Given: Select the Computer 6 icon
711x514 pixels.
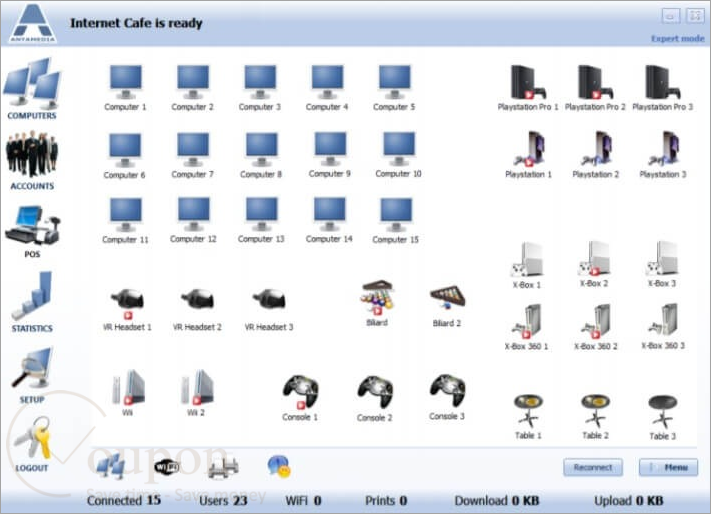Looking at the screenshot, I should tap(125, 150).
